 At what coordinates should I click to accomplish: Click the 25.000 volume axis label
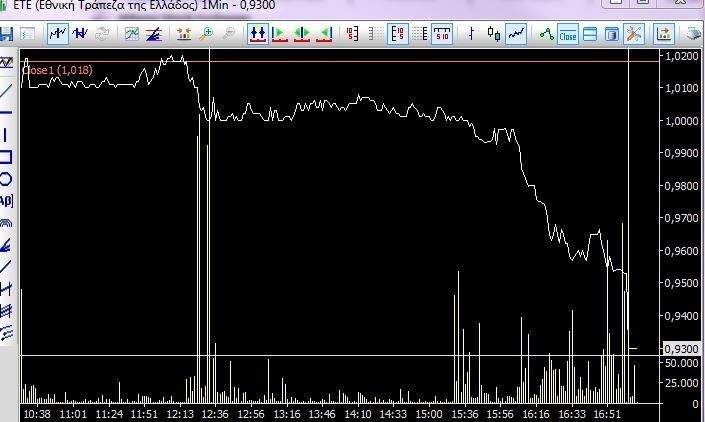pos(682,383)
